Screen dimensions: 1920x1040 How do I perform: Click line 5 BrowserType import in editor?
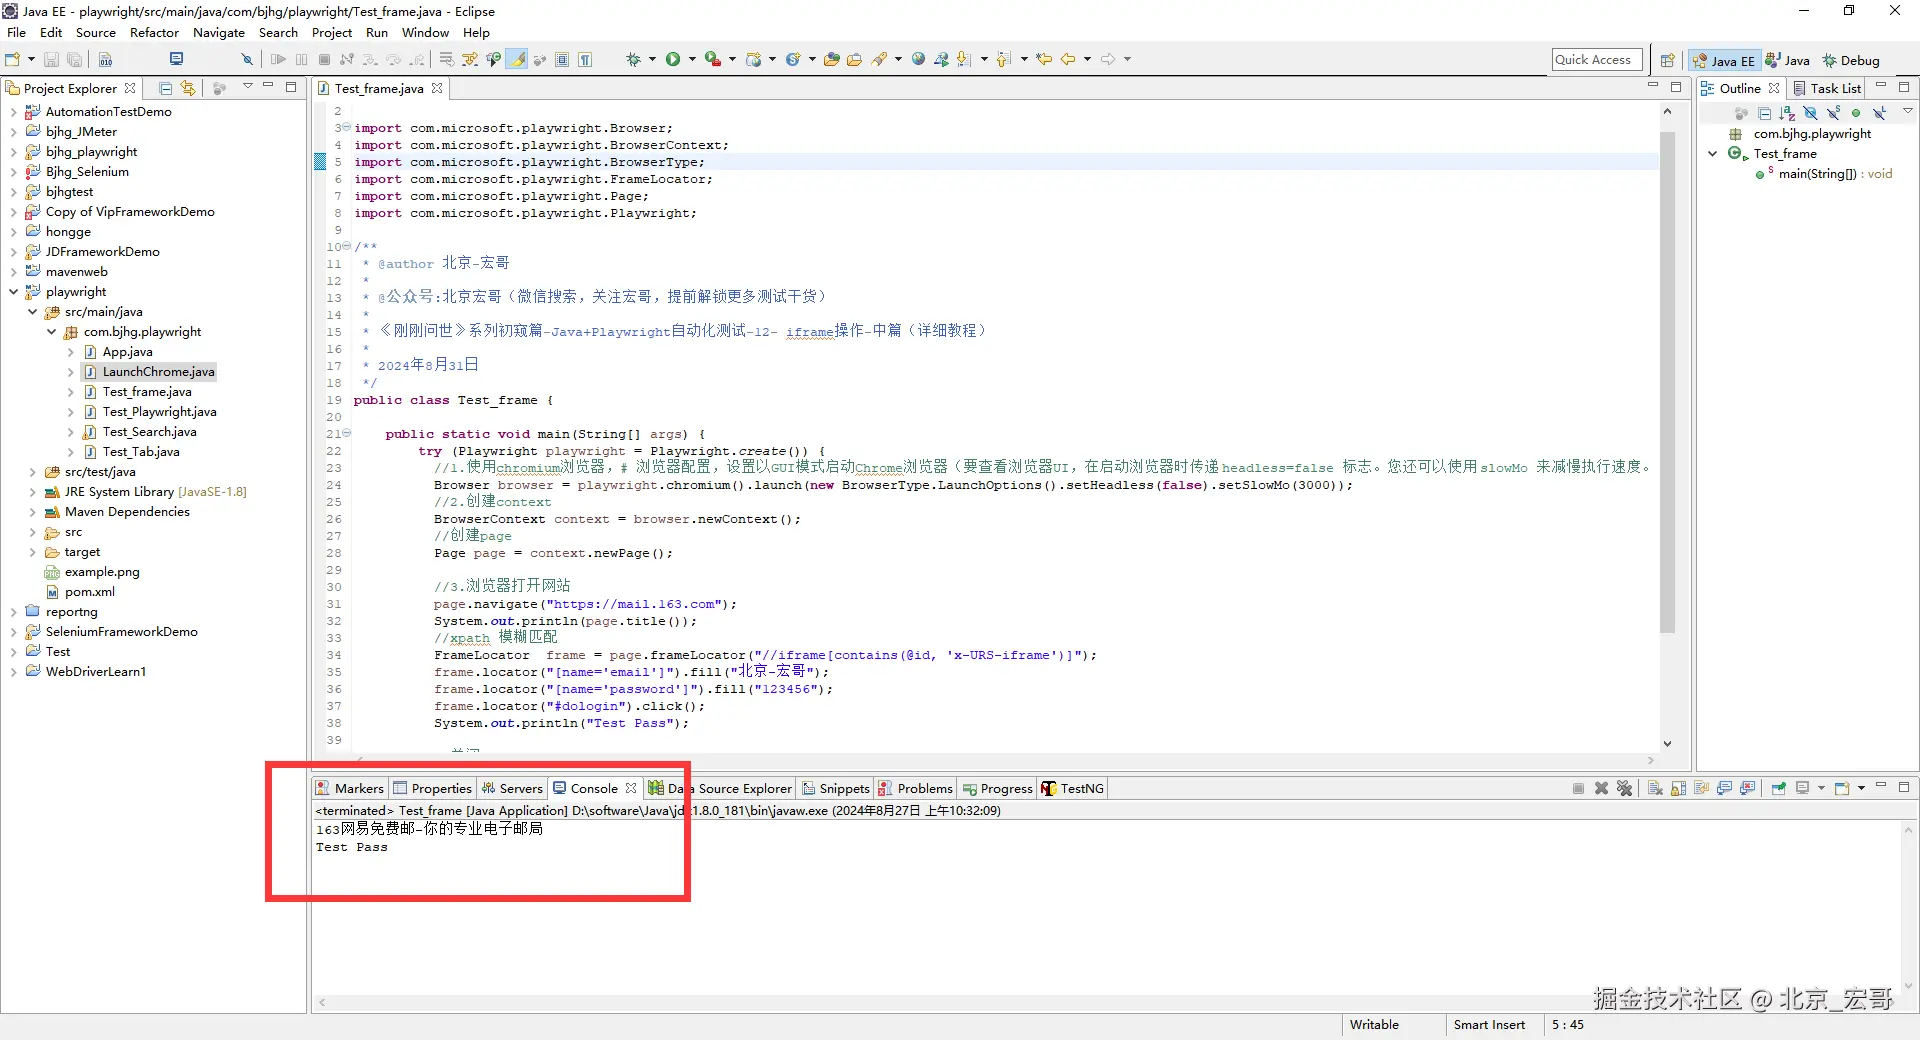pos(529,162)
